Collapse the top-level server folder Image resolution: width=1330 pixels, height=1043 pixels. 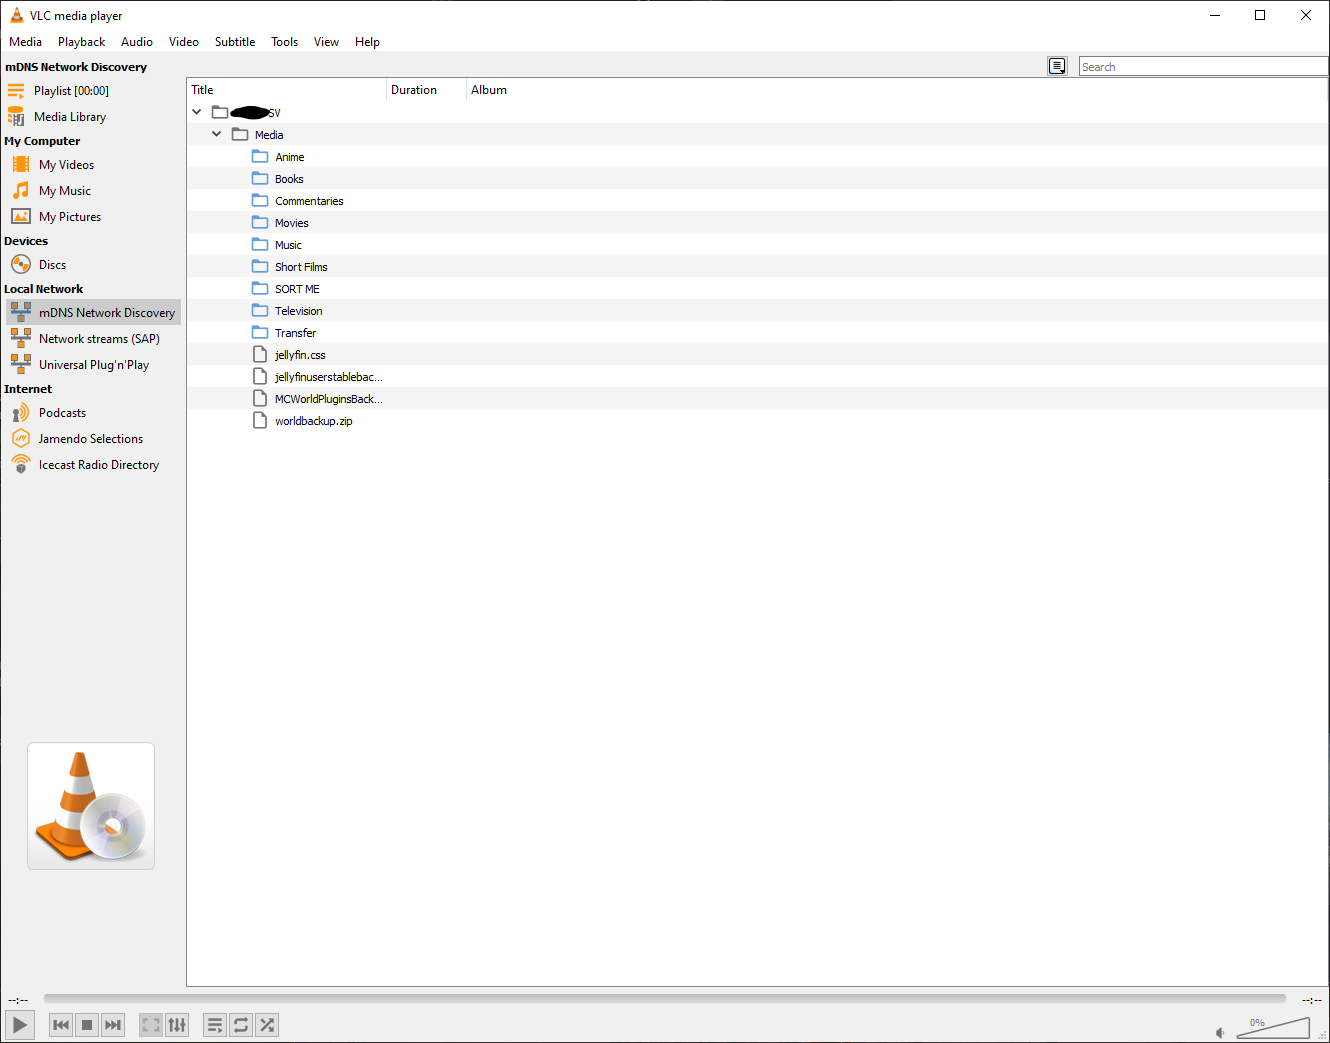tap(197, 112)
